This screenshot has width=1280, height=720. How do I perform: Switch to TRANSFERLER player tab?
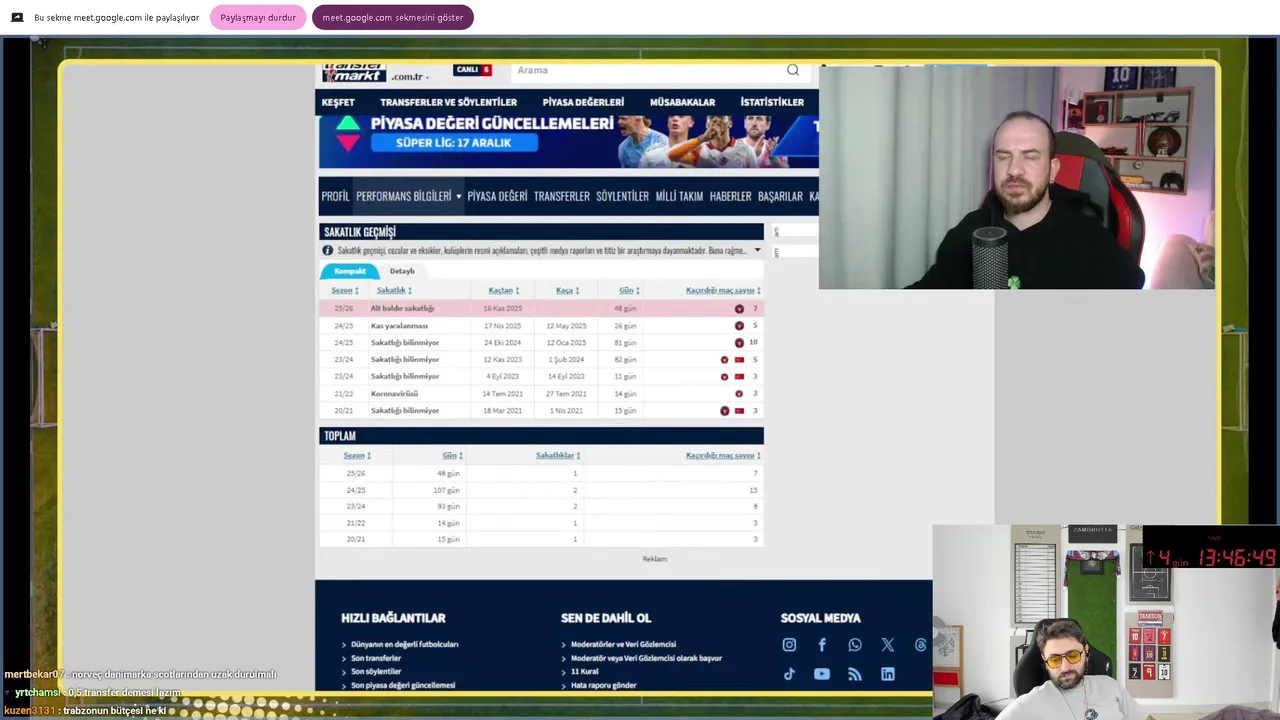point(562,196)
